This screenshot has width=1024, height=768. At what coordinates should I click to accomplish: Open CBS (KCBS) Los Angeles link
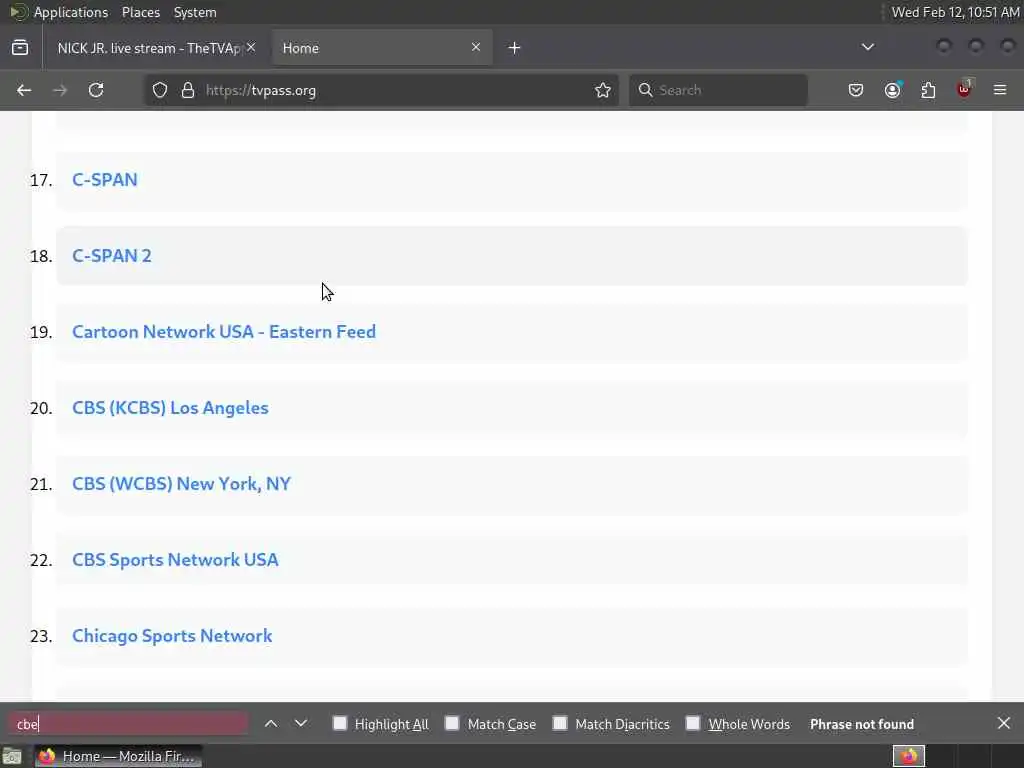tap(170, 408)
